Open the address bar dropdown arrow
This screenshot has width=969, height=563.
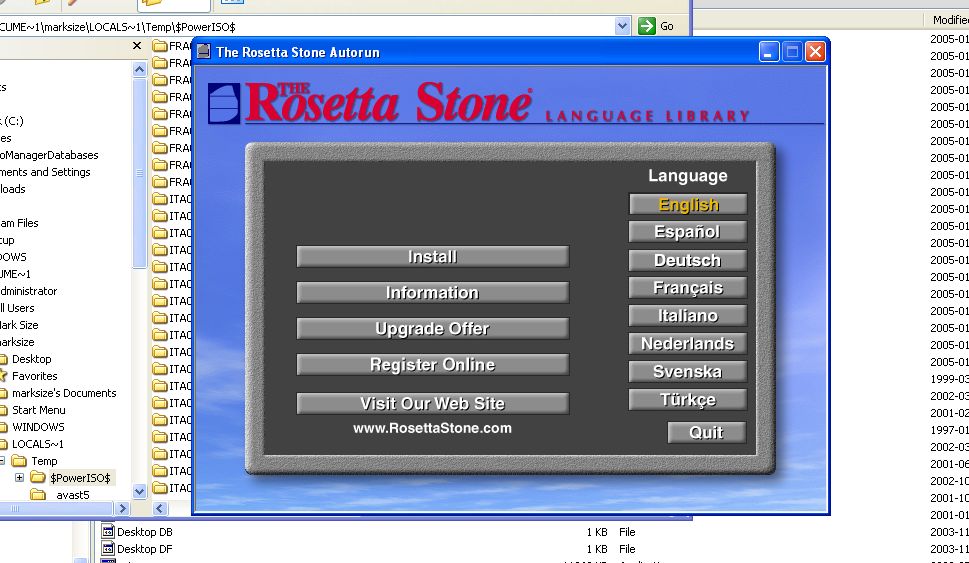[x=623, y=26]
